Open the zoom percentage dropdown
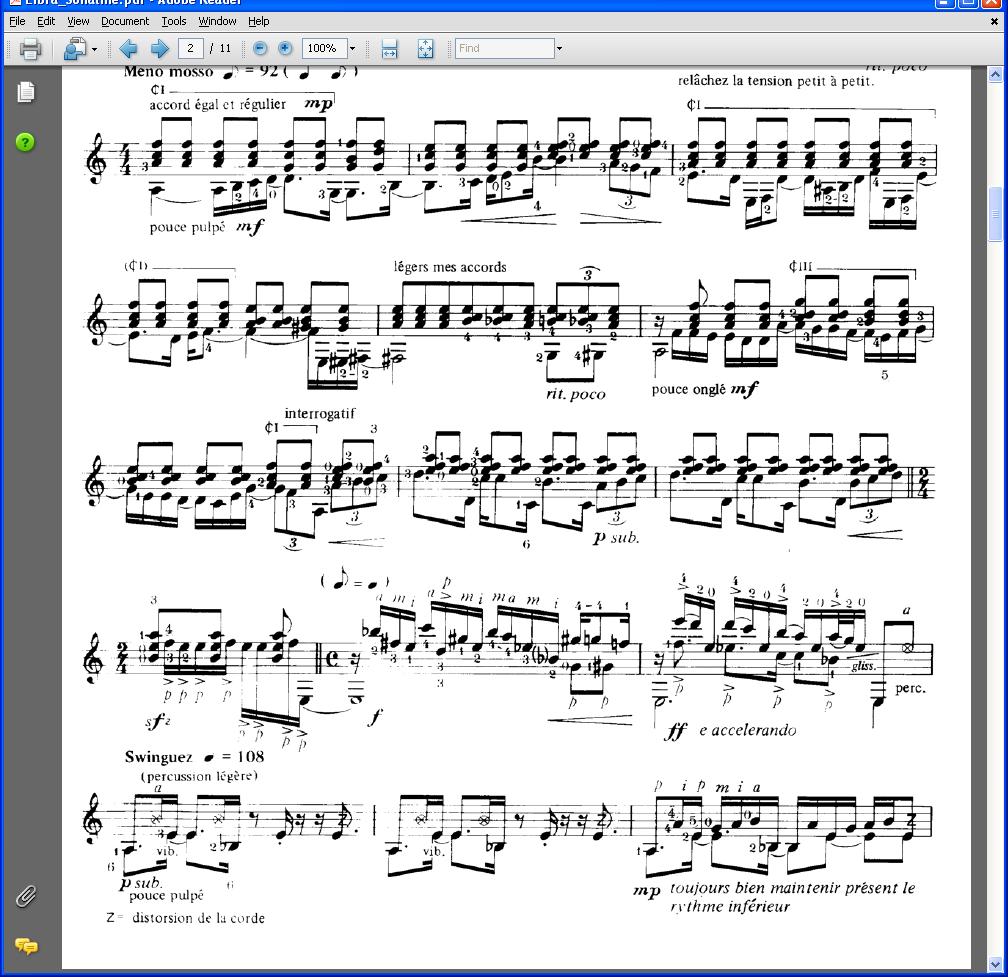 [x=352, y=48]
